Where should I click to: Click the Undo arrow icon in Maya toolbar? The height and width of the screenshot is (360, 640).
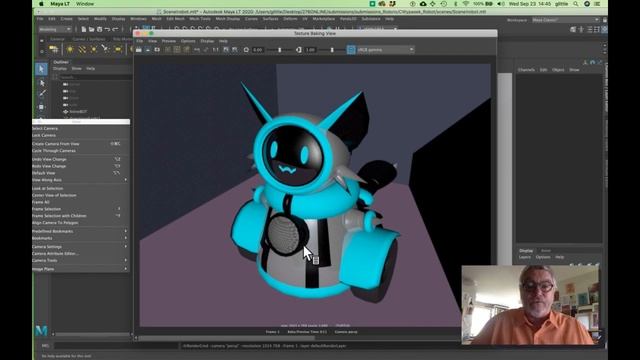coord(107,29)
